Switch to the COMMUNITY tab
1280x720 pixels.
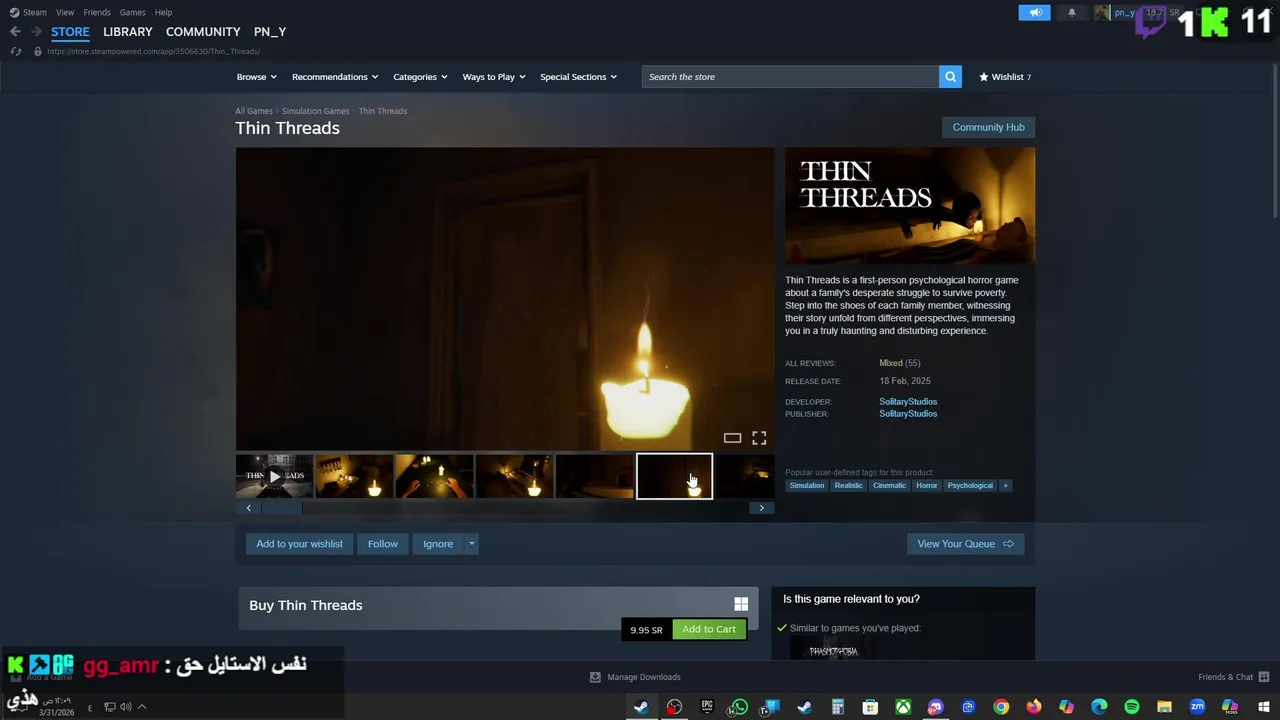coord(203,32)
